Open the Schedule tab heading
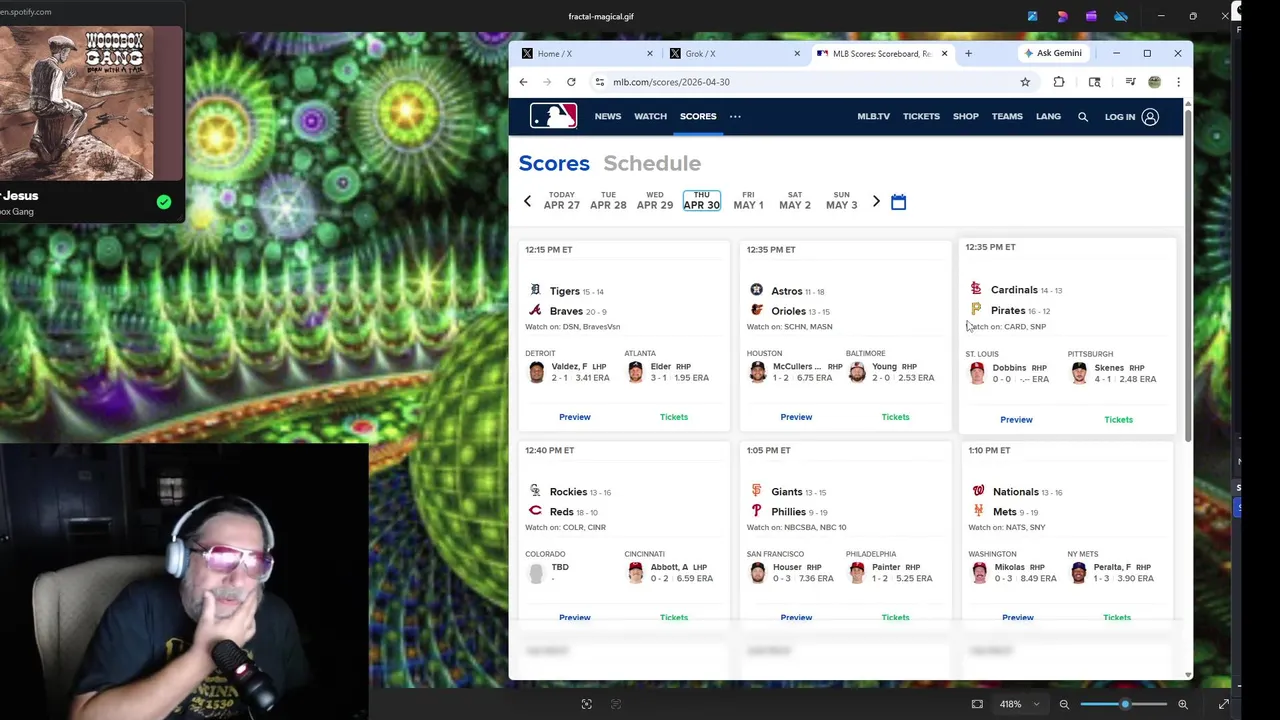The width and height of the screenshot is (1280, 720). click(x=652, y=163)
